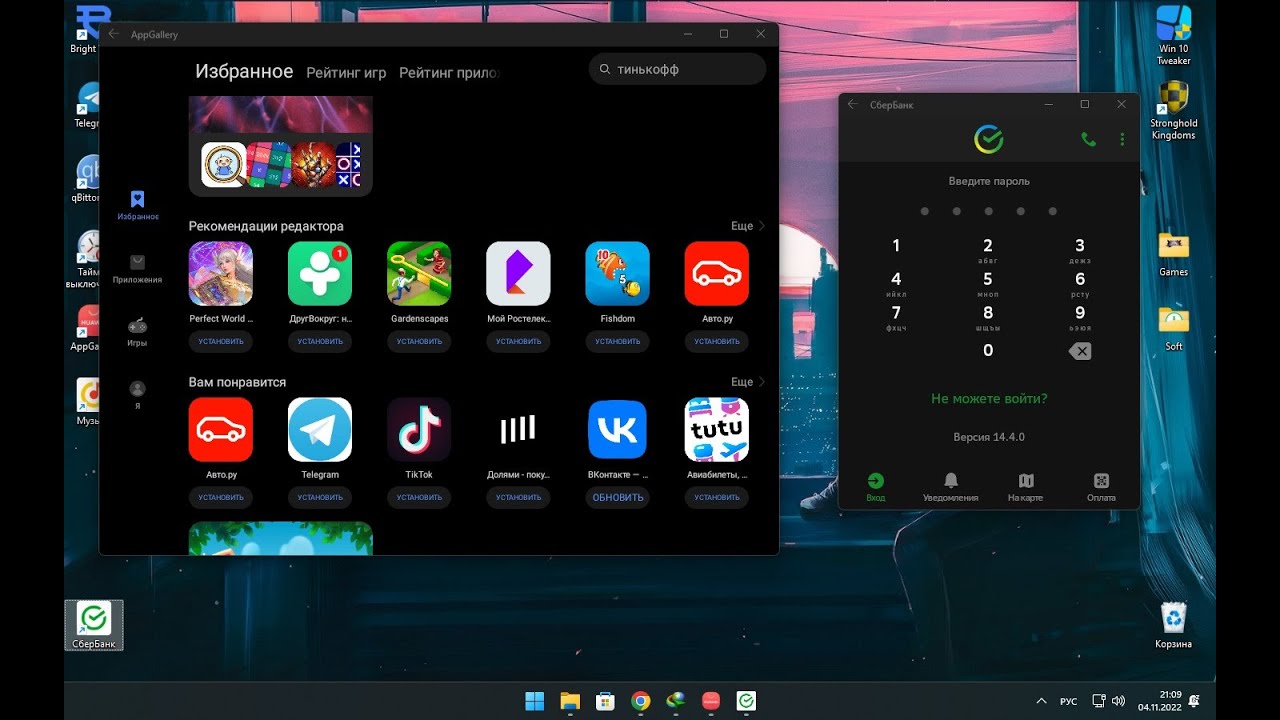Tap digit 5 on СберБанк keypad

click(988, 284)
